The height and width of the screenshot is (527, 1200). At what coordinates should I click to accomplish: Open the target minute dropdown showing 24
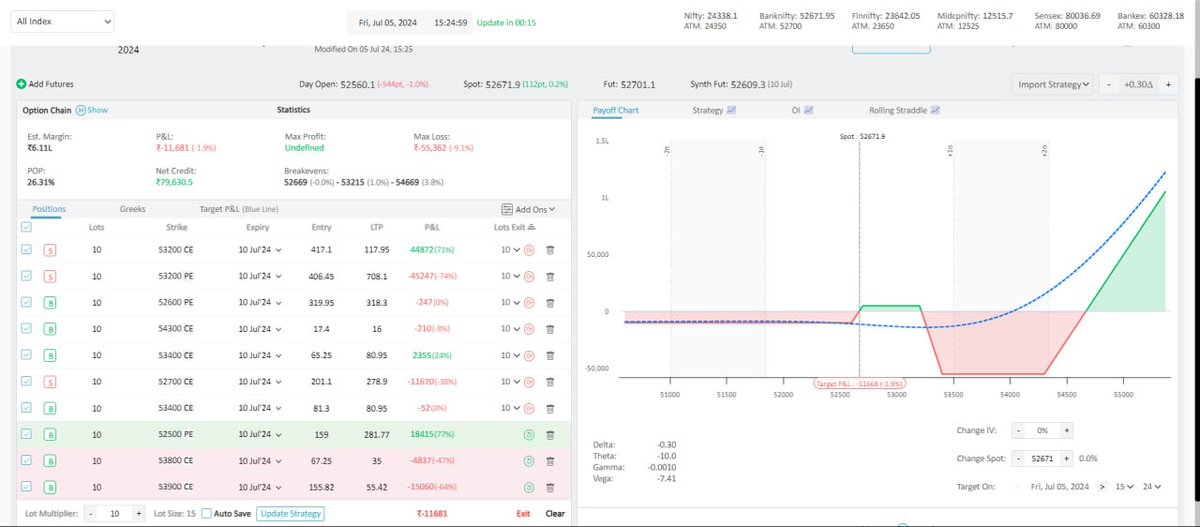1151,486
